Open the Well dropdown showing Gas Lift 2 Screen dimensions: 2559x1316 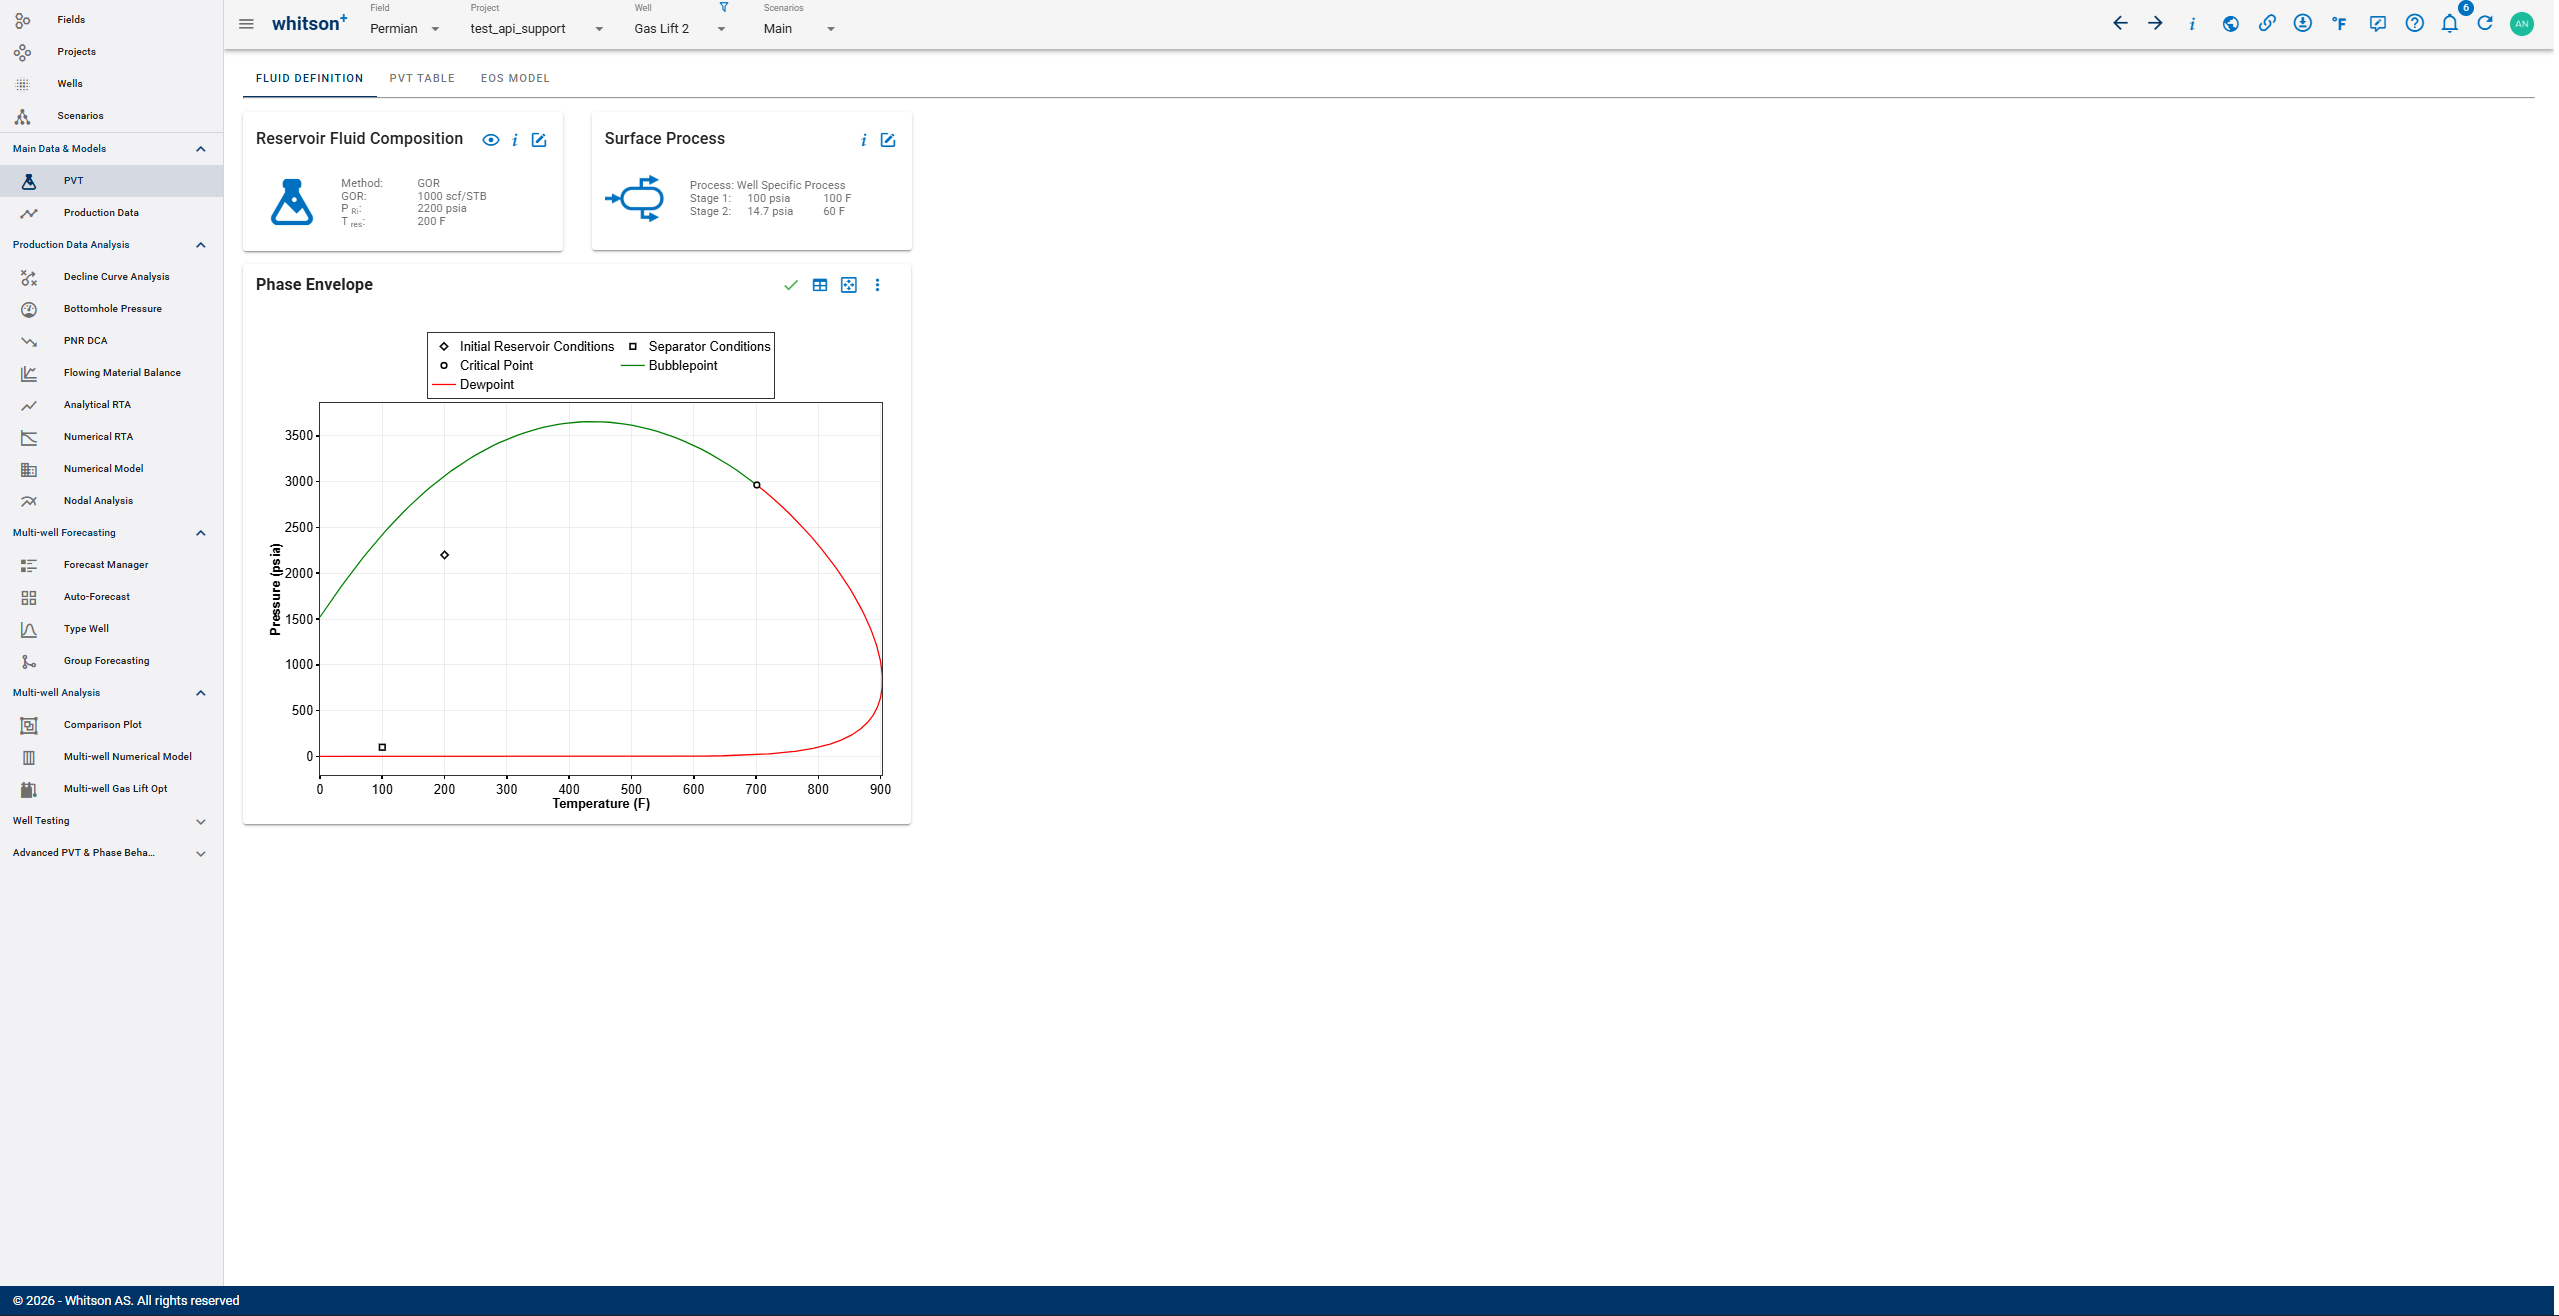tap(679, 29)
